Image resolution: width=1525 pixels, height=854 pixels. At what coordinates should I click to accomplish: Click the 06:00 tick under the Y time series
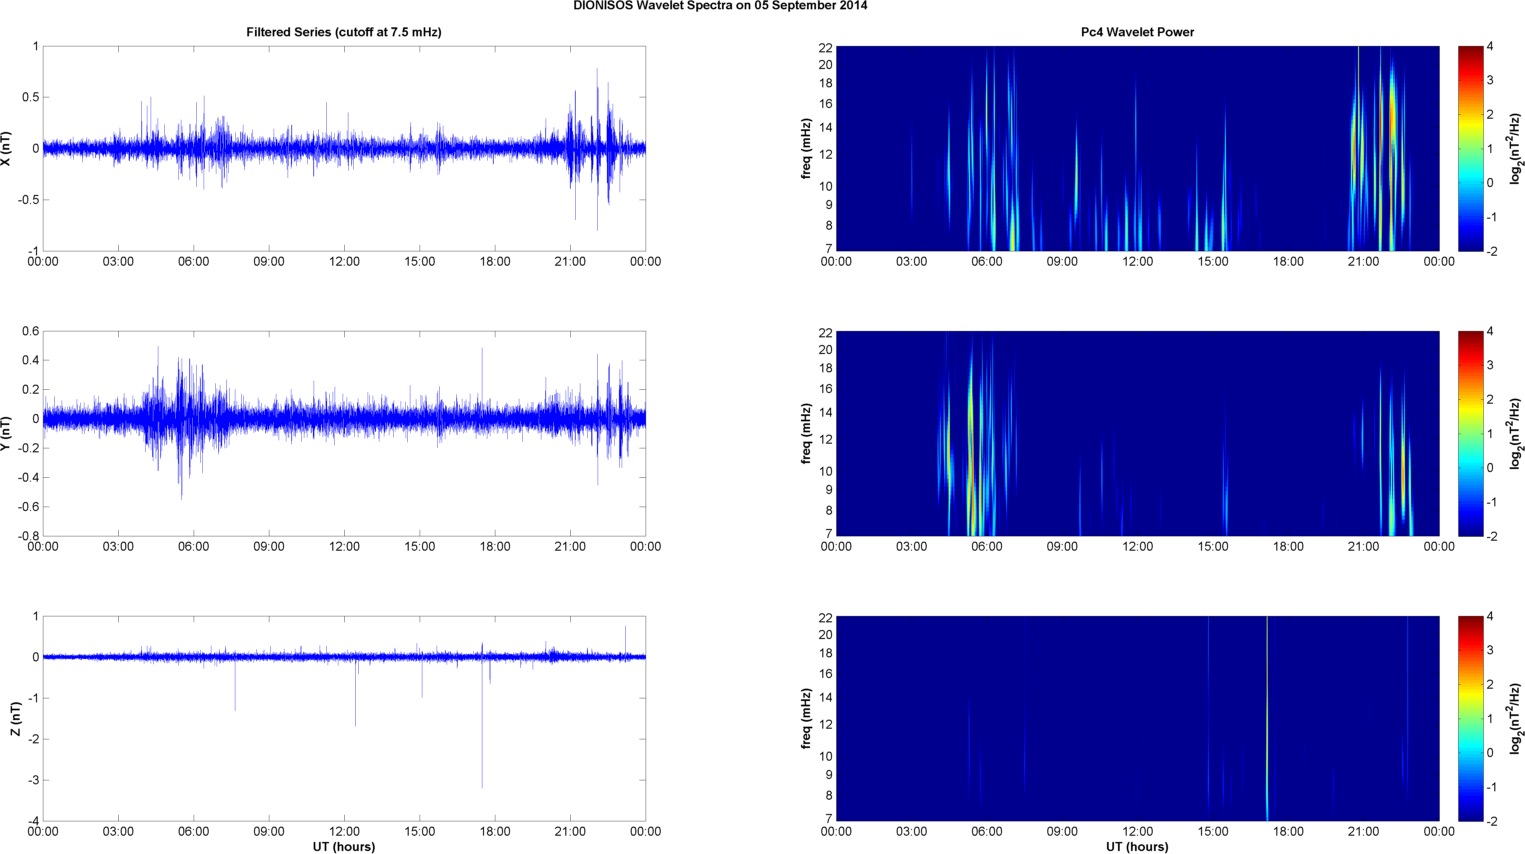pos(194,546)
